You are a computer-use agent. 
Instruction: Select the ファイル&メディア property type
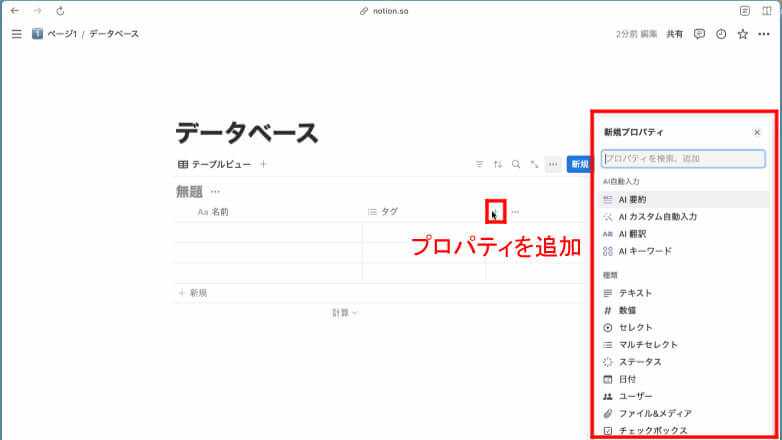(684, 414)
